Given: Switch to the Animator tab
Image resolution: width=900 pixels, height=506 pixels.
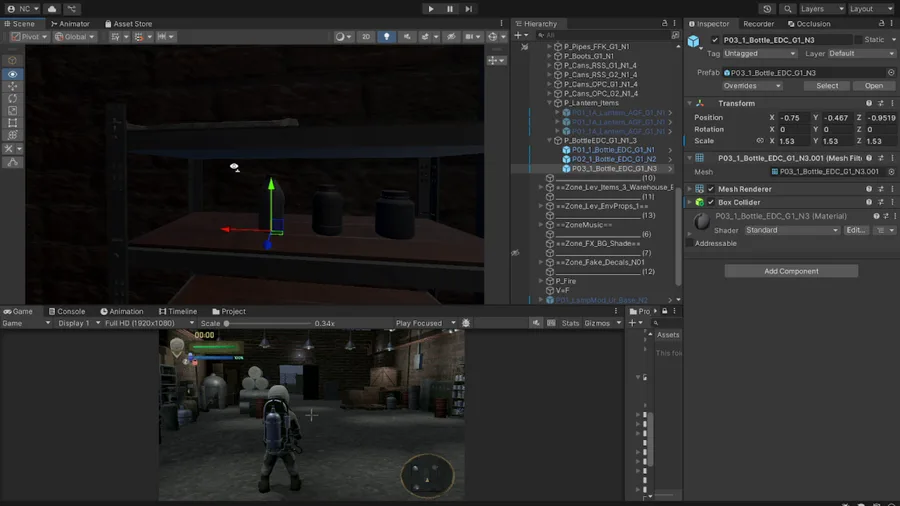Looking at the screenshot, I should [x=71, y=24].
